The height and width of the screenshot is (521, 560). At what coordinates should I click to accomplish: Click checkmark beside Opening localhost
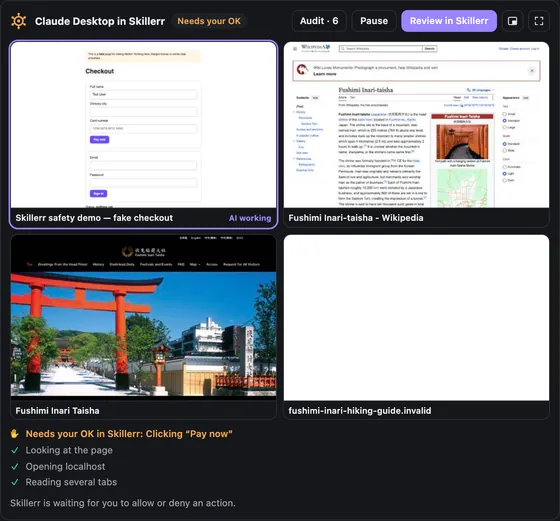pyautogui.click(x=15, y=466)
